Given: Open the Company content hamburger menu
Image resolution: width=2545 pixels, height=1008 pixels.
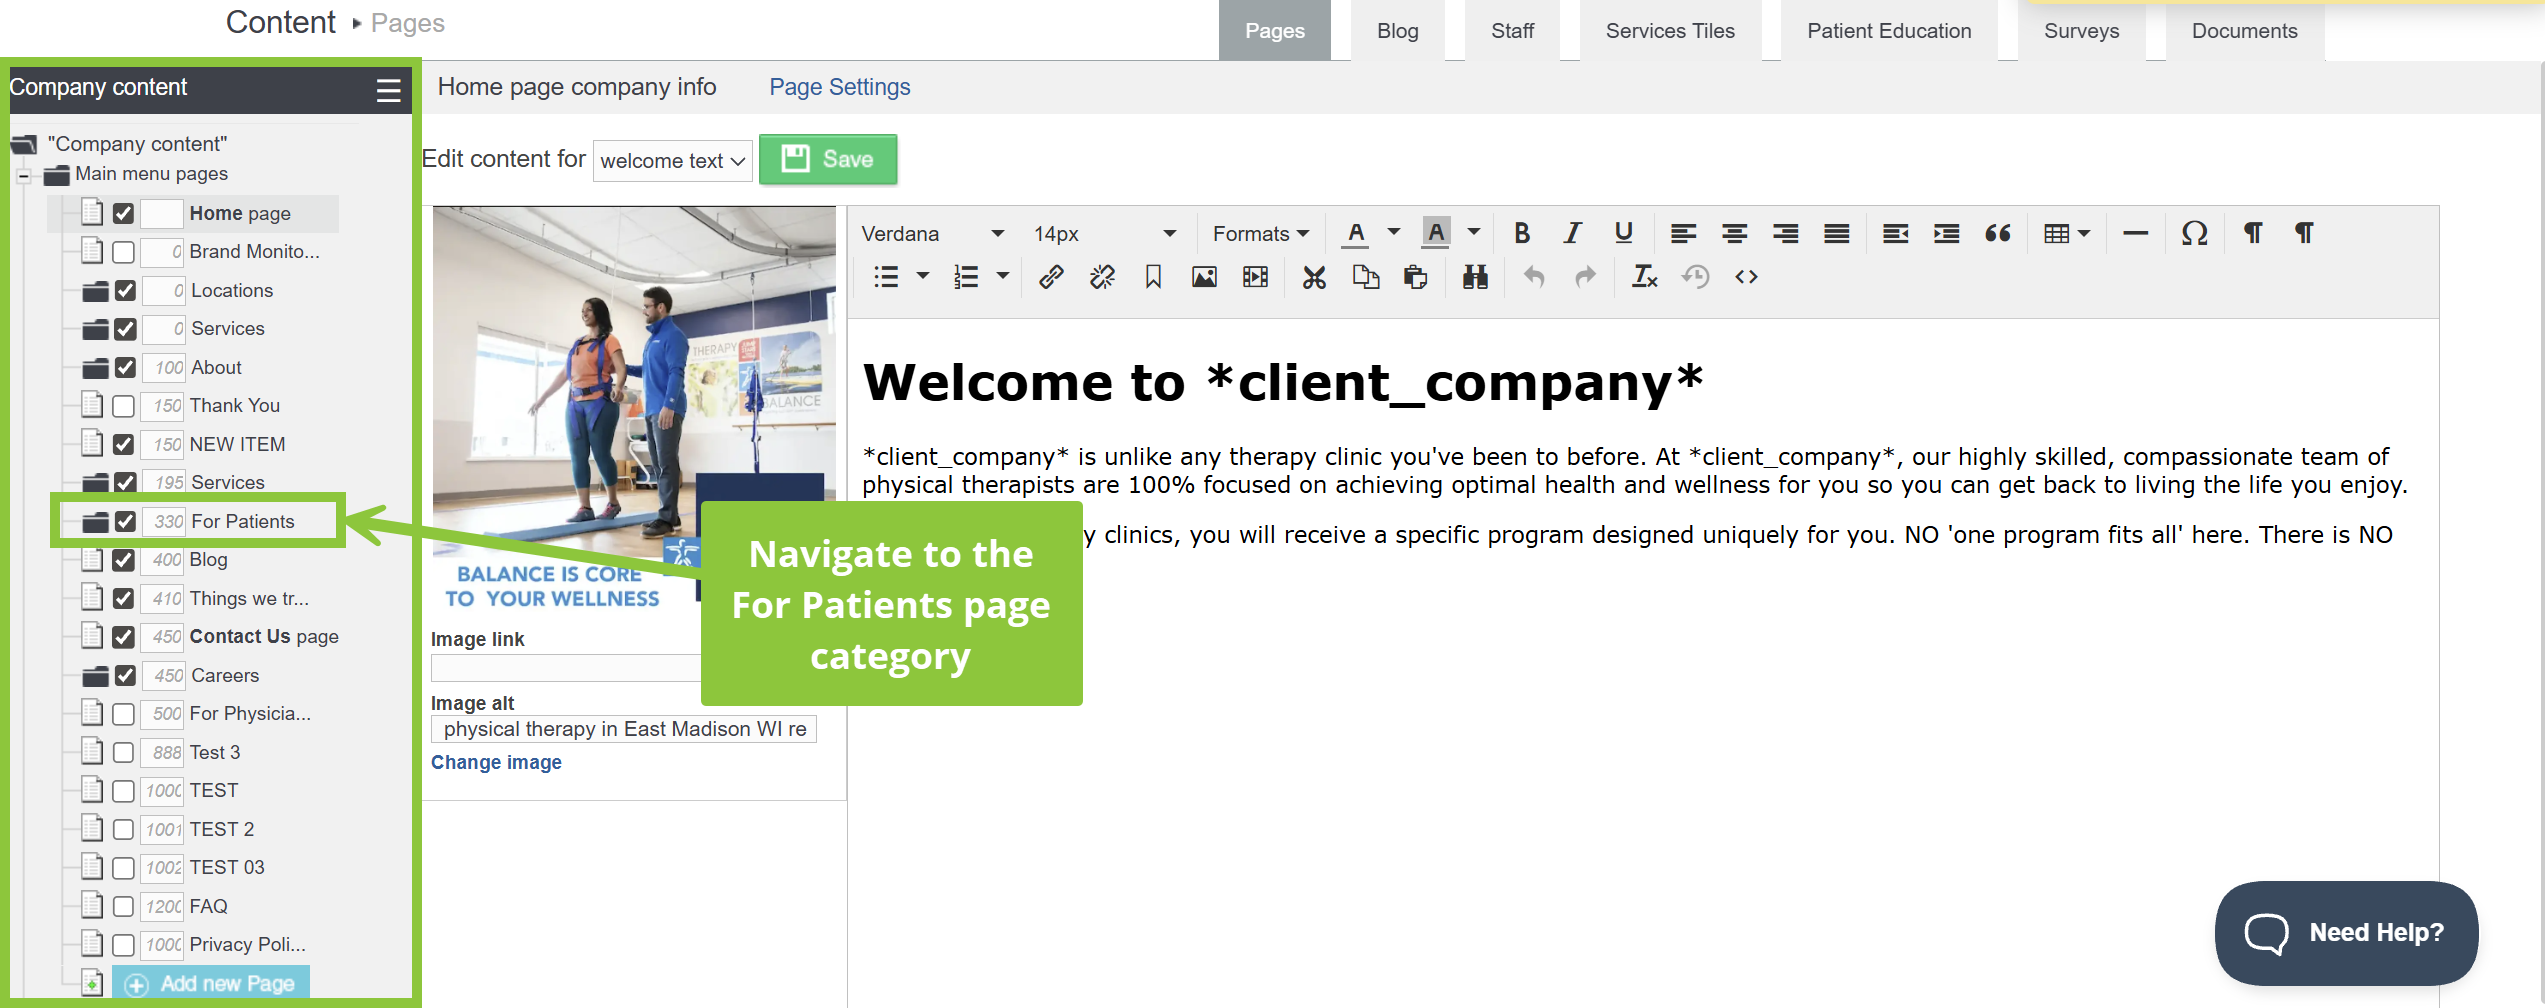Looking at the screenshot, I should (388, 90).
